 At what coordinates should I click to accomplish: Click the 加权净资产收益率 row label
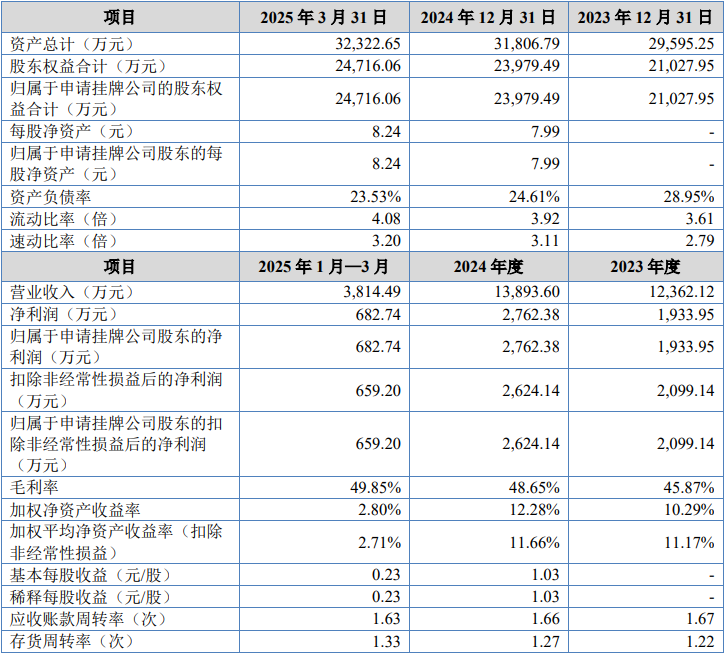tap(75, 510)
